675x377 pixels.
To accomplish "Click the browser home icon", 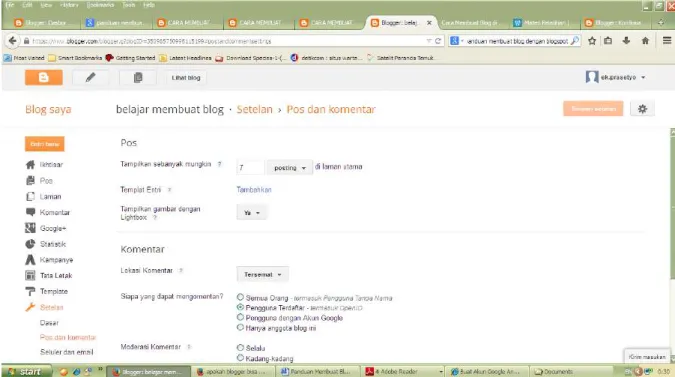I will pyautogui.click(x=645, y=41).
